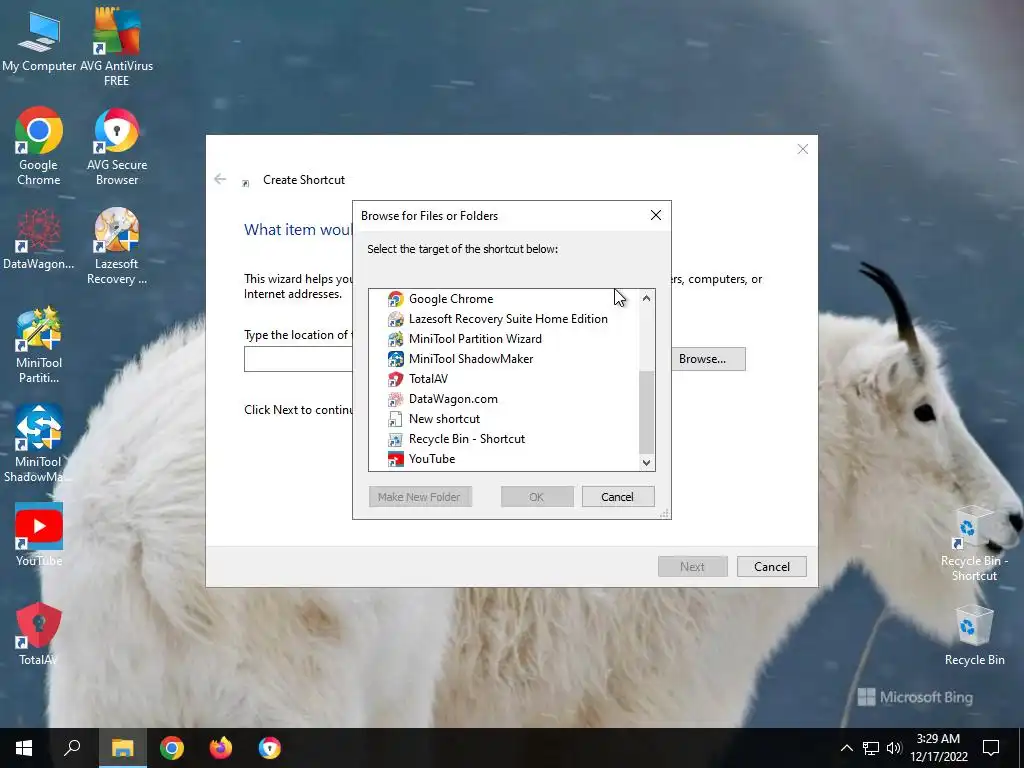Screen dimensions: 1024x768
Task: Select MiniTool ShadowMaker desktop shortcut
Action: pos(39,444)
